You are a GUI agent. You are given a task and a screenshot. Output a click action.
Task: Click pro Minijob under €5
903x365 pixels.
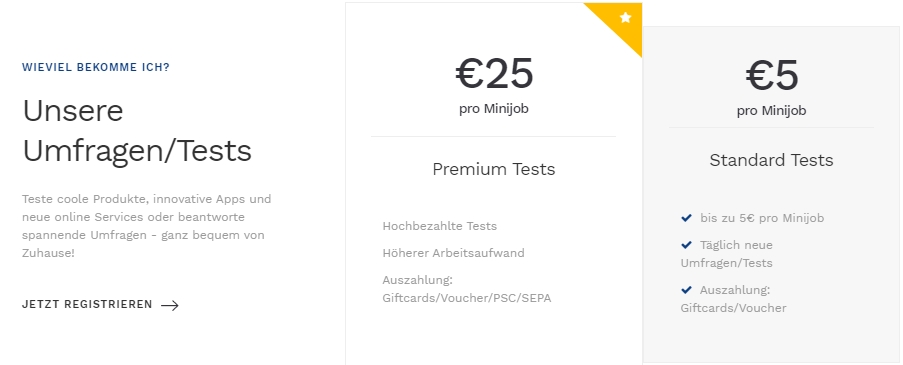771,111
